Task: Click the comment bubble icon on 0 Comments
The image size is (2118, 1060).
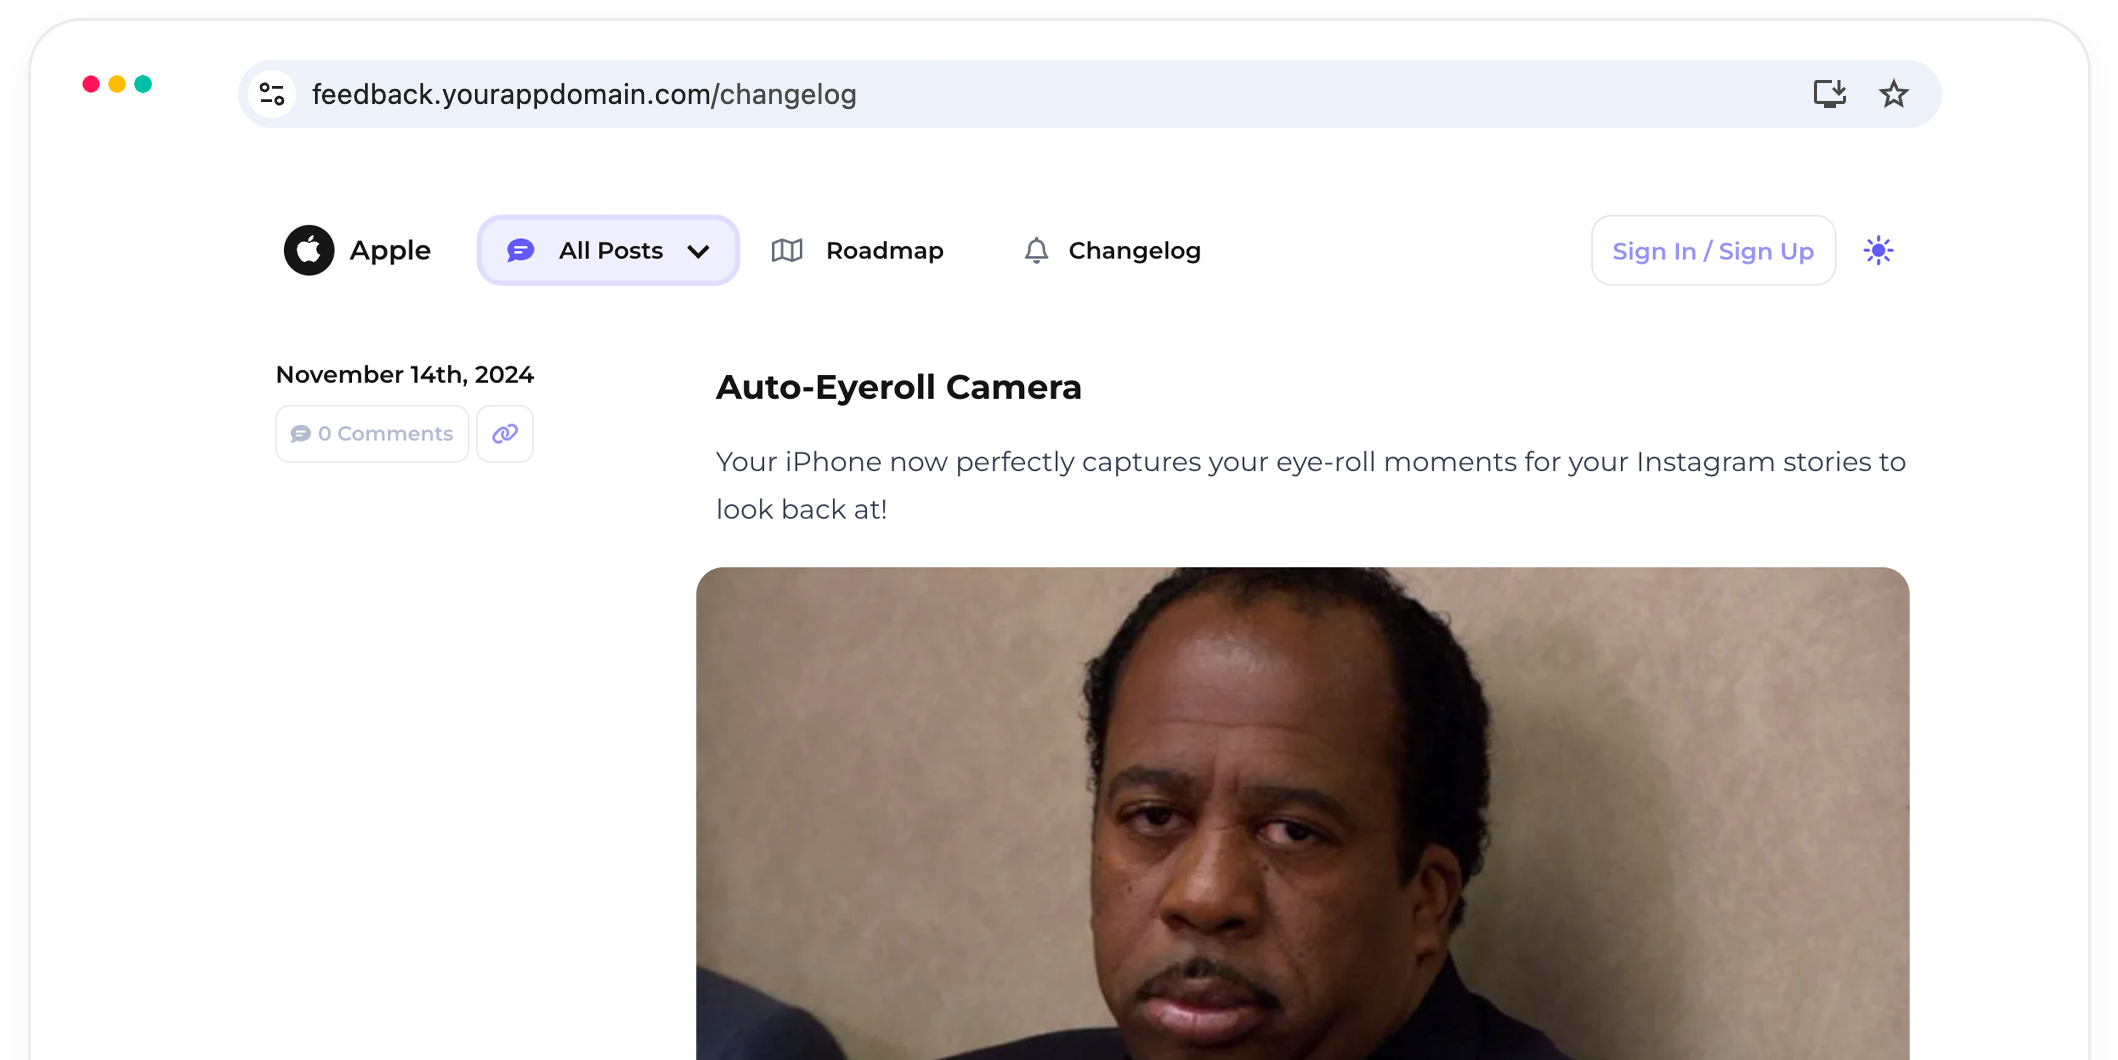Action: pyautogui.click(x=303, y=433)
